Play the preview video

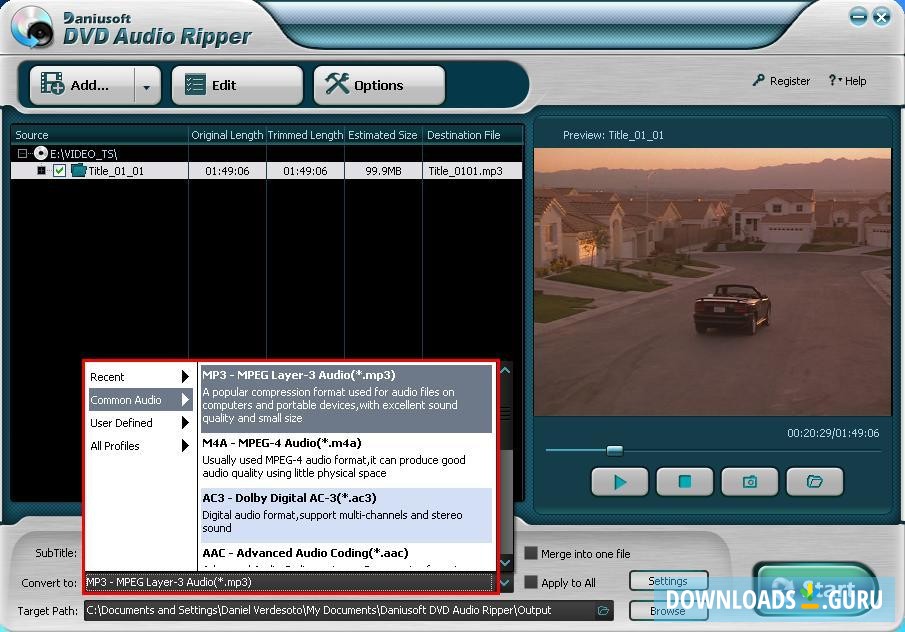point(620,482)
